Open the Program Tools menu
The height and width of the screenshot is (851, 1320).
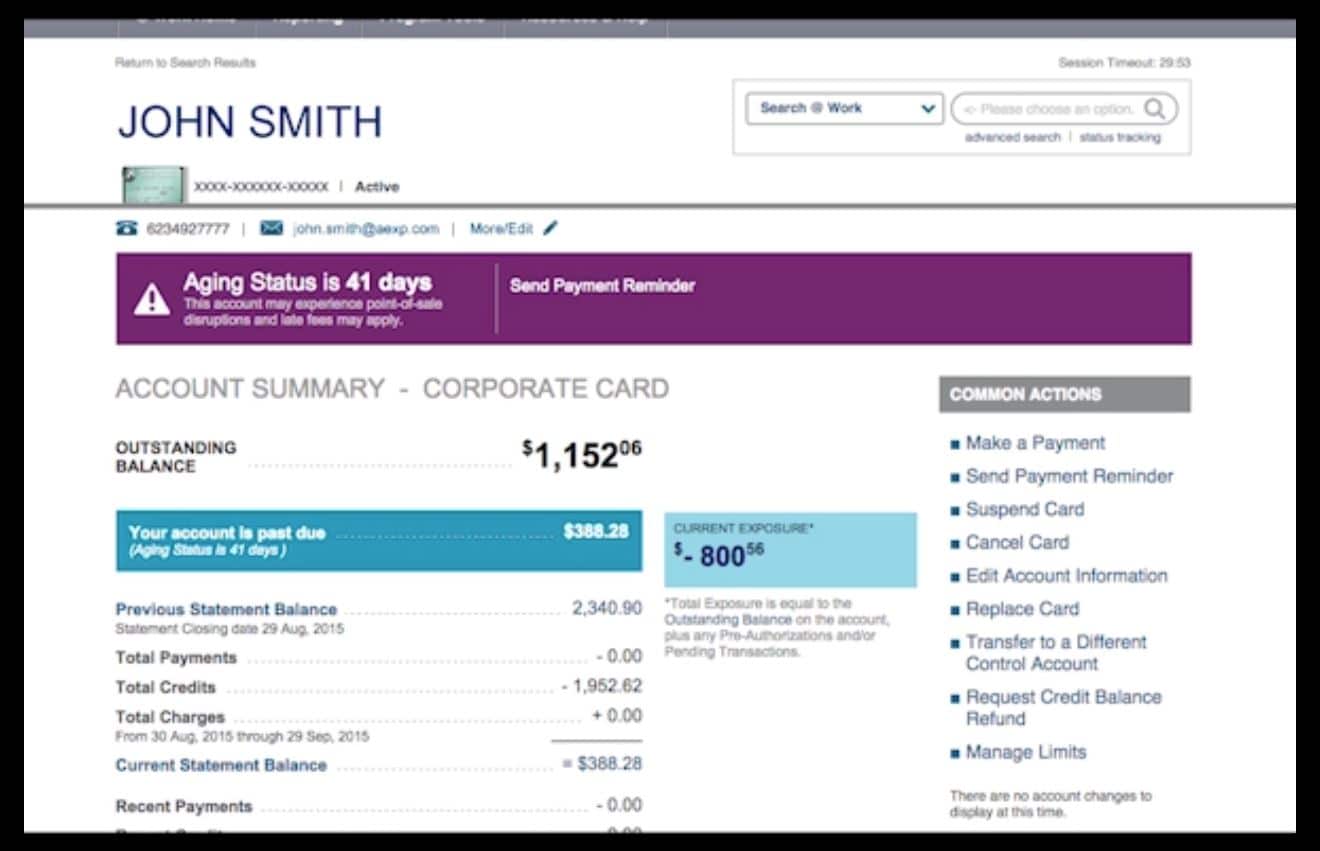(x=430, y=15)
